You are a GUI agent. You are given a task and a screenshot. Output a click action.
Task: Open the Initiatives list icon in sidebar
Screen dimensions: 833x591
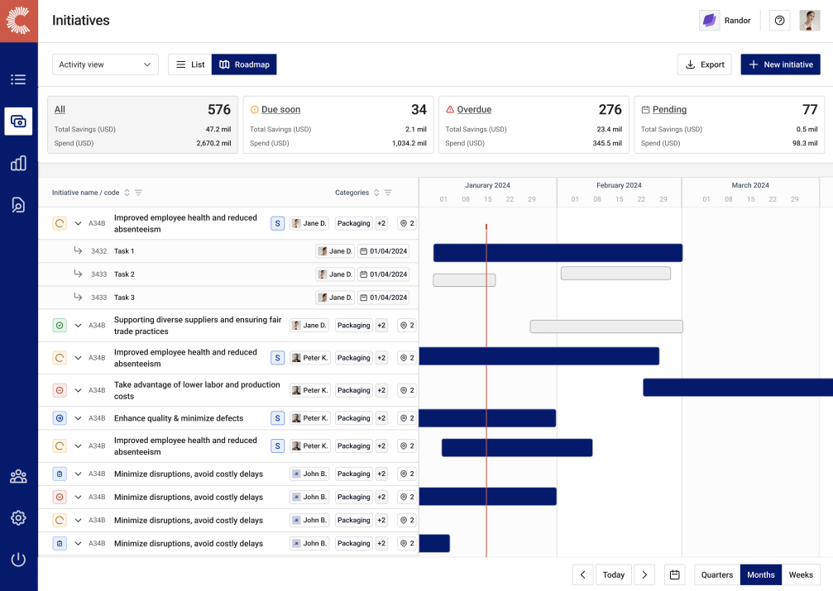click(18, 79)
